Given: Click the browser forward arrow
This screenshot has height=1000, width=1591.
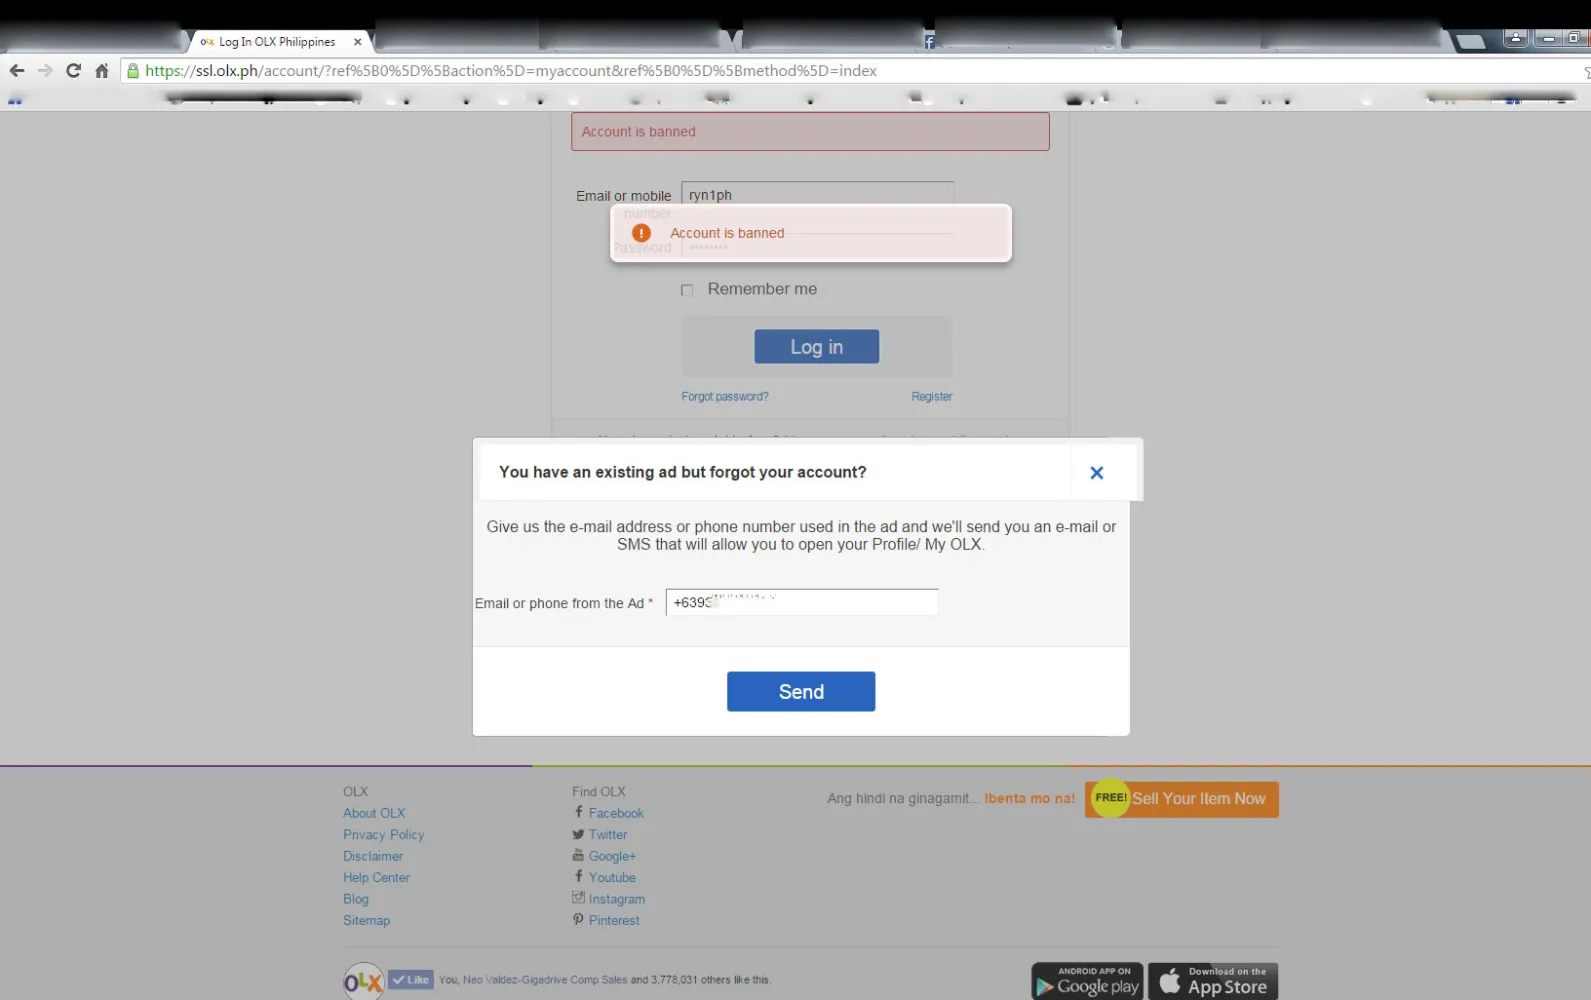Looking at the screenshot, I should click(x=45, y=71).
